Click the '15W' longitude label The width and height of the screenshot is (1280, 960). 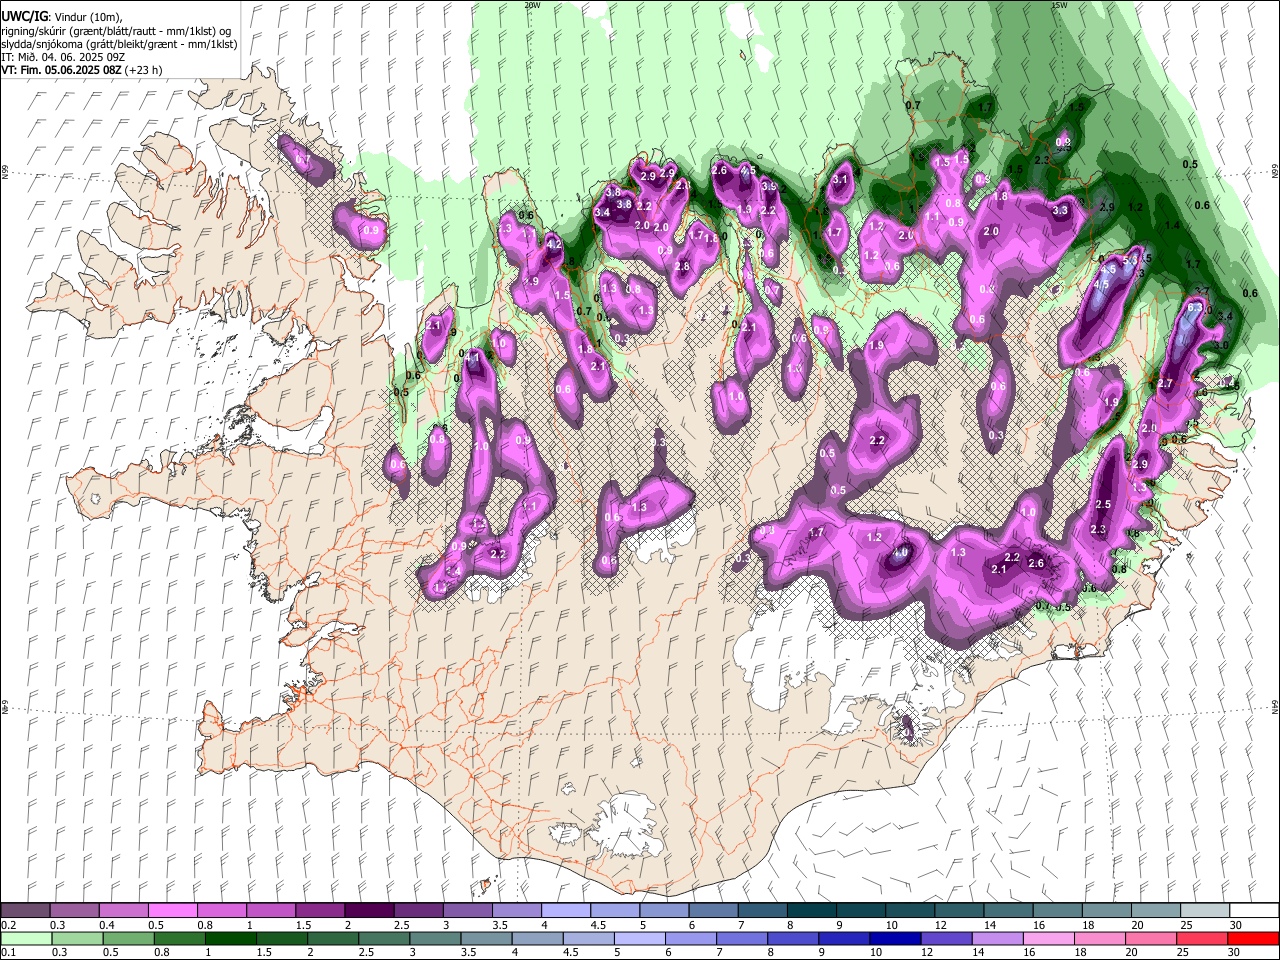pyautogui.click(x=1059, y=5)
